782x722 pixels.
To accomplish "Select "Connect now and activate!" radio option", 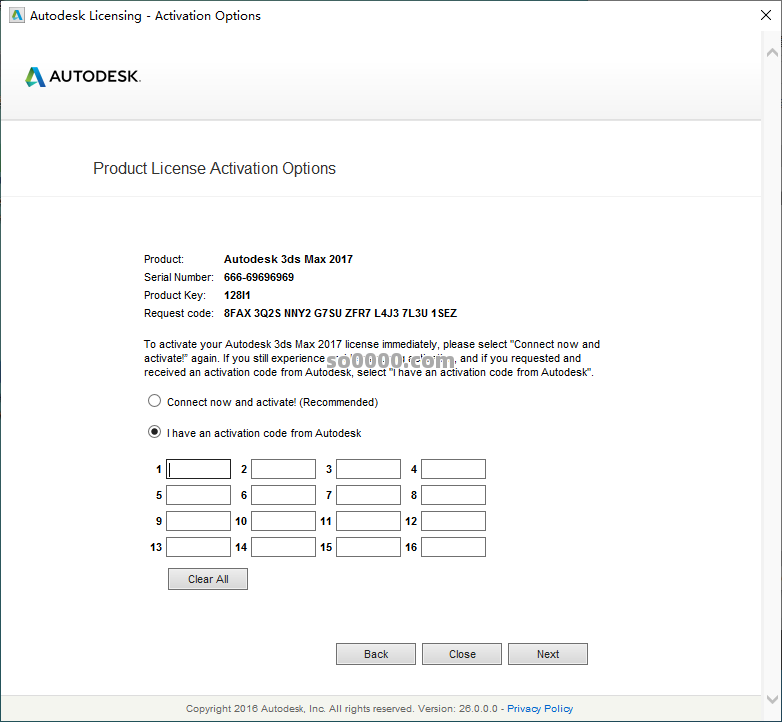I will tap(154, 402).
